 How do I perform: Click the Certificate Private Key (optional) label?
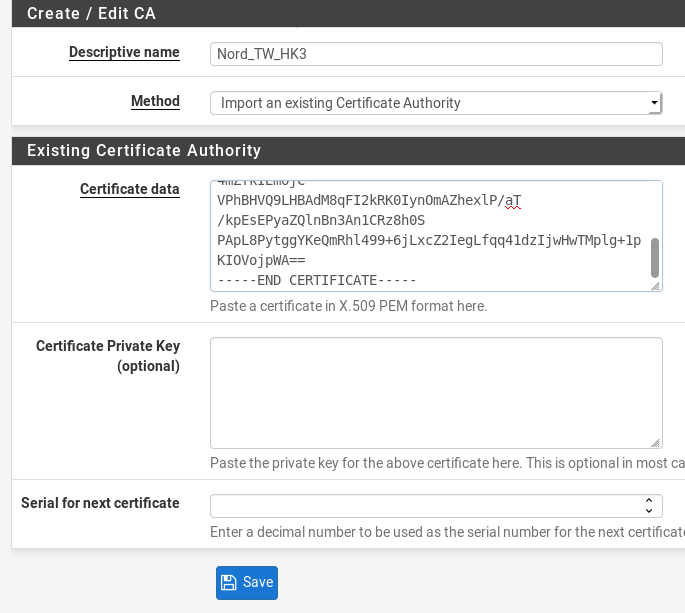[108, 356]
